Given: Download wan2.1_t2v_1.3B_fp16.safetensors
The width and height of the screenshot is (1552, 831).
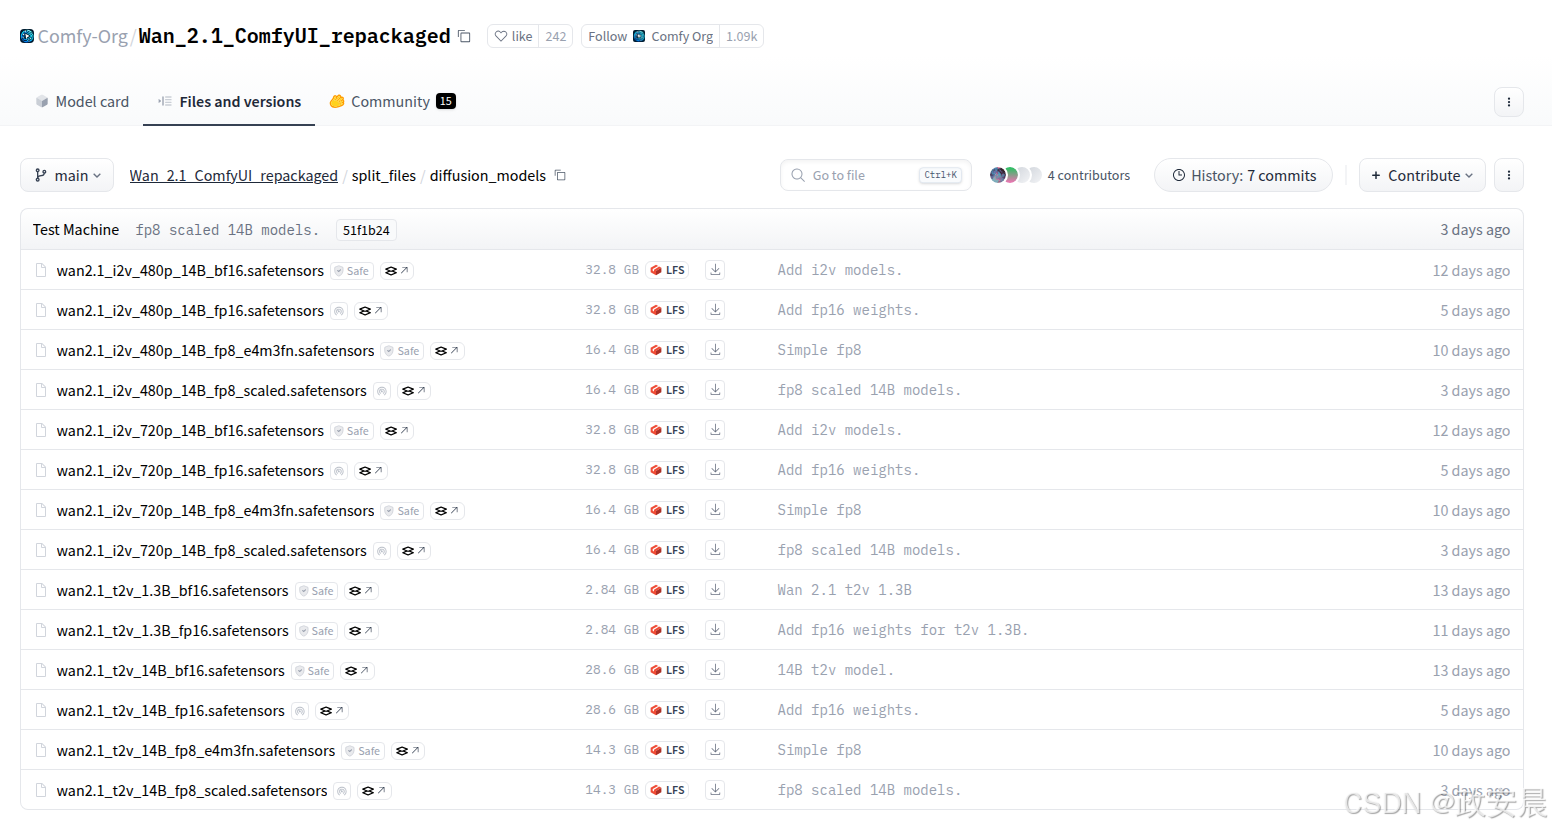Looking at the screenshot, I should [715, 630].
